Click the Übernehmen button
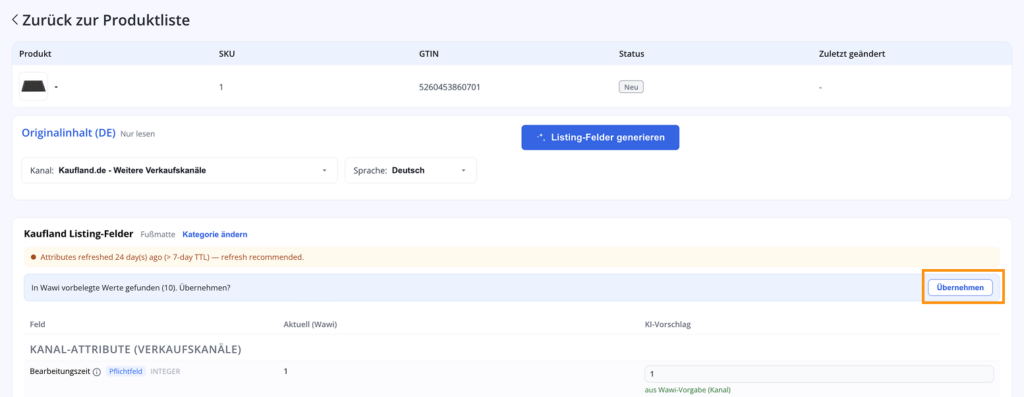This screenshot has height=397, width=1024. coord(961,287)
